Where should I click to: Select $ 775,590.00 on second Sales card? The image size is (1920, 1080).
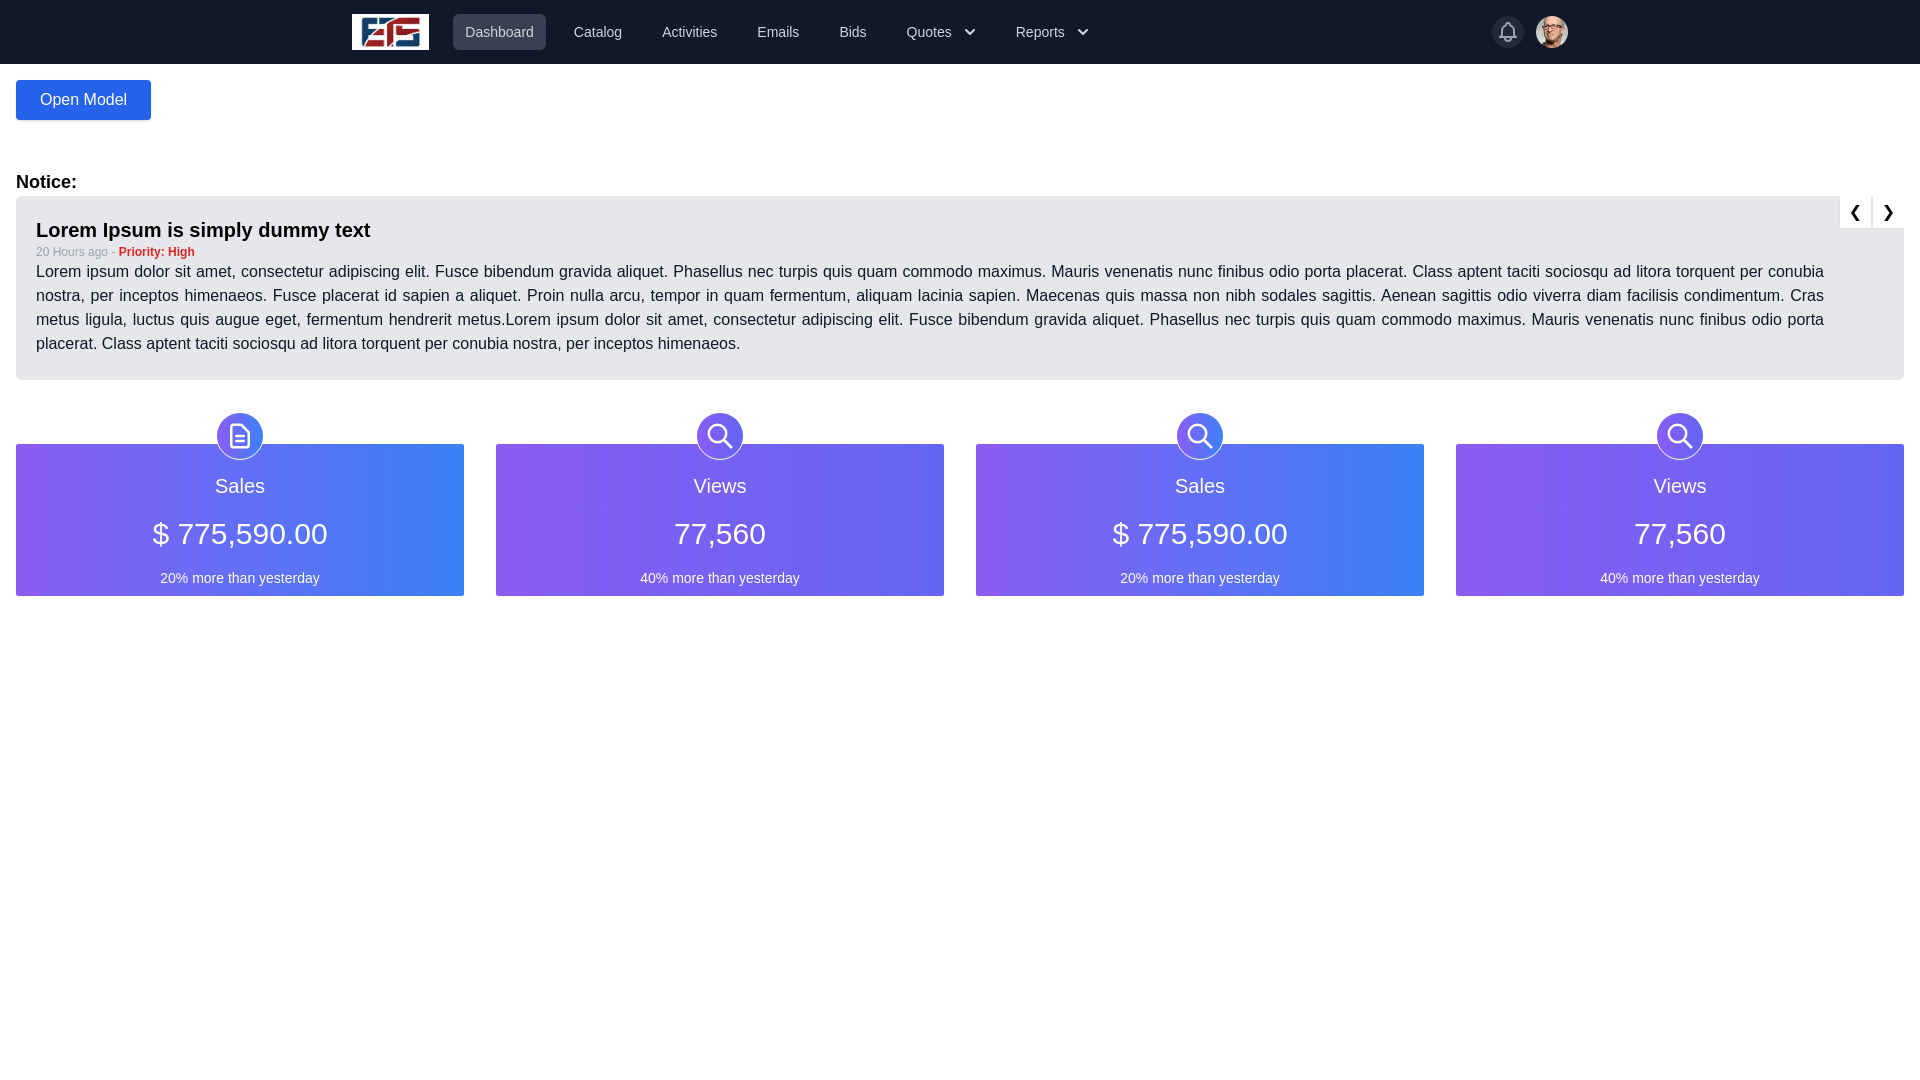[x=1200, y=534]
